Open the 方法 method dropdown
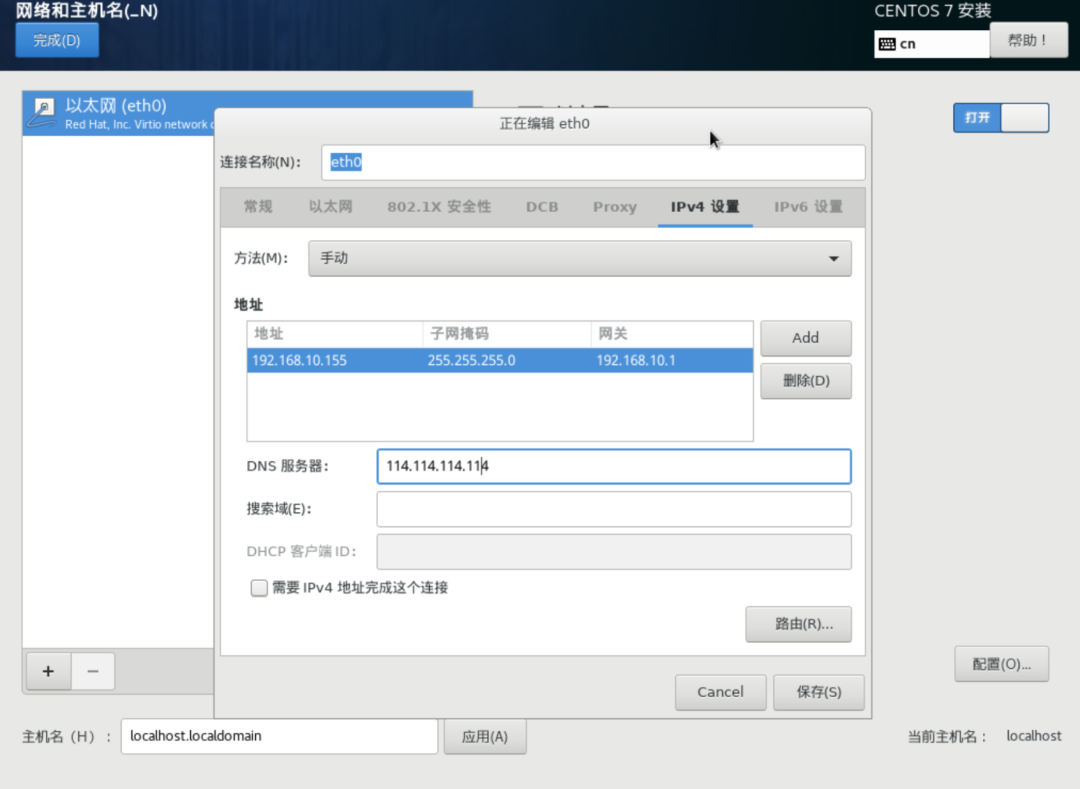Screen dimensions: 1080x789 (579, 258)
